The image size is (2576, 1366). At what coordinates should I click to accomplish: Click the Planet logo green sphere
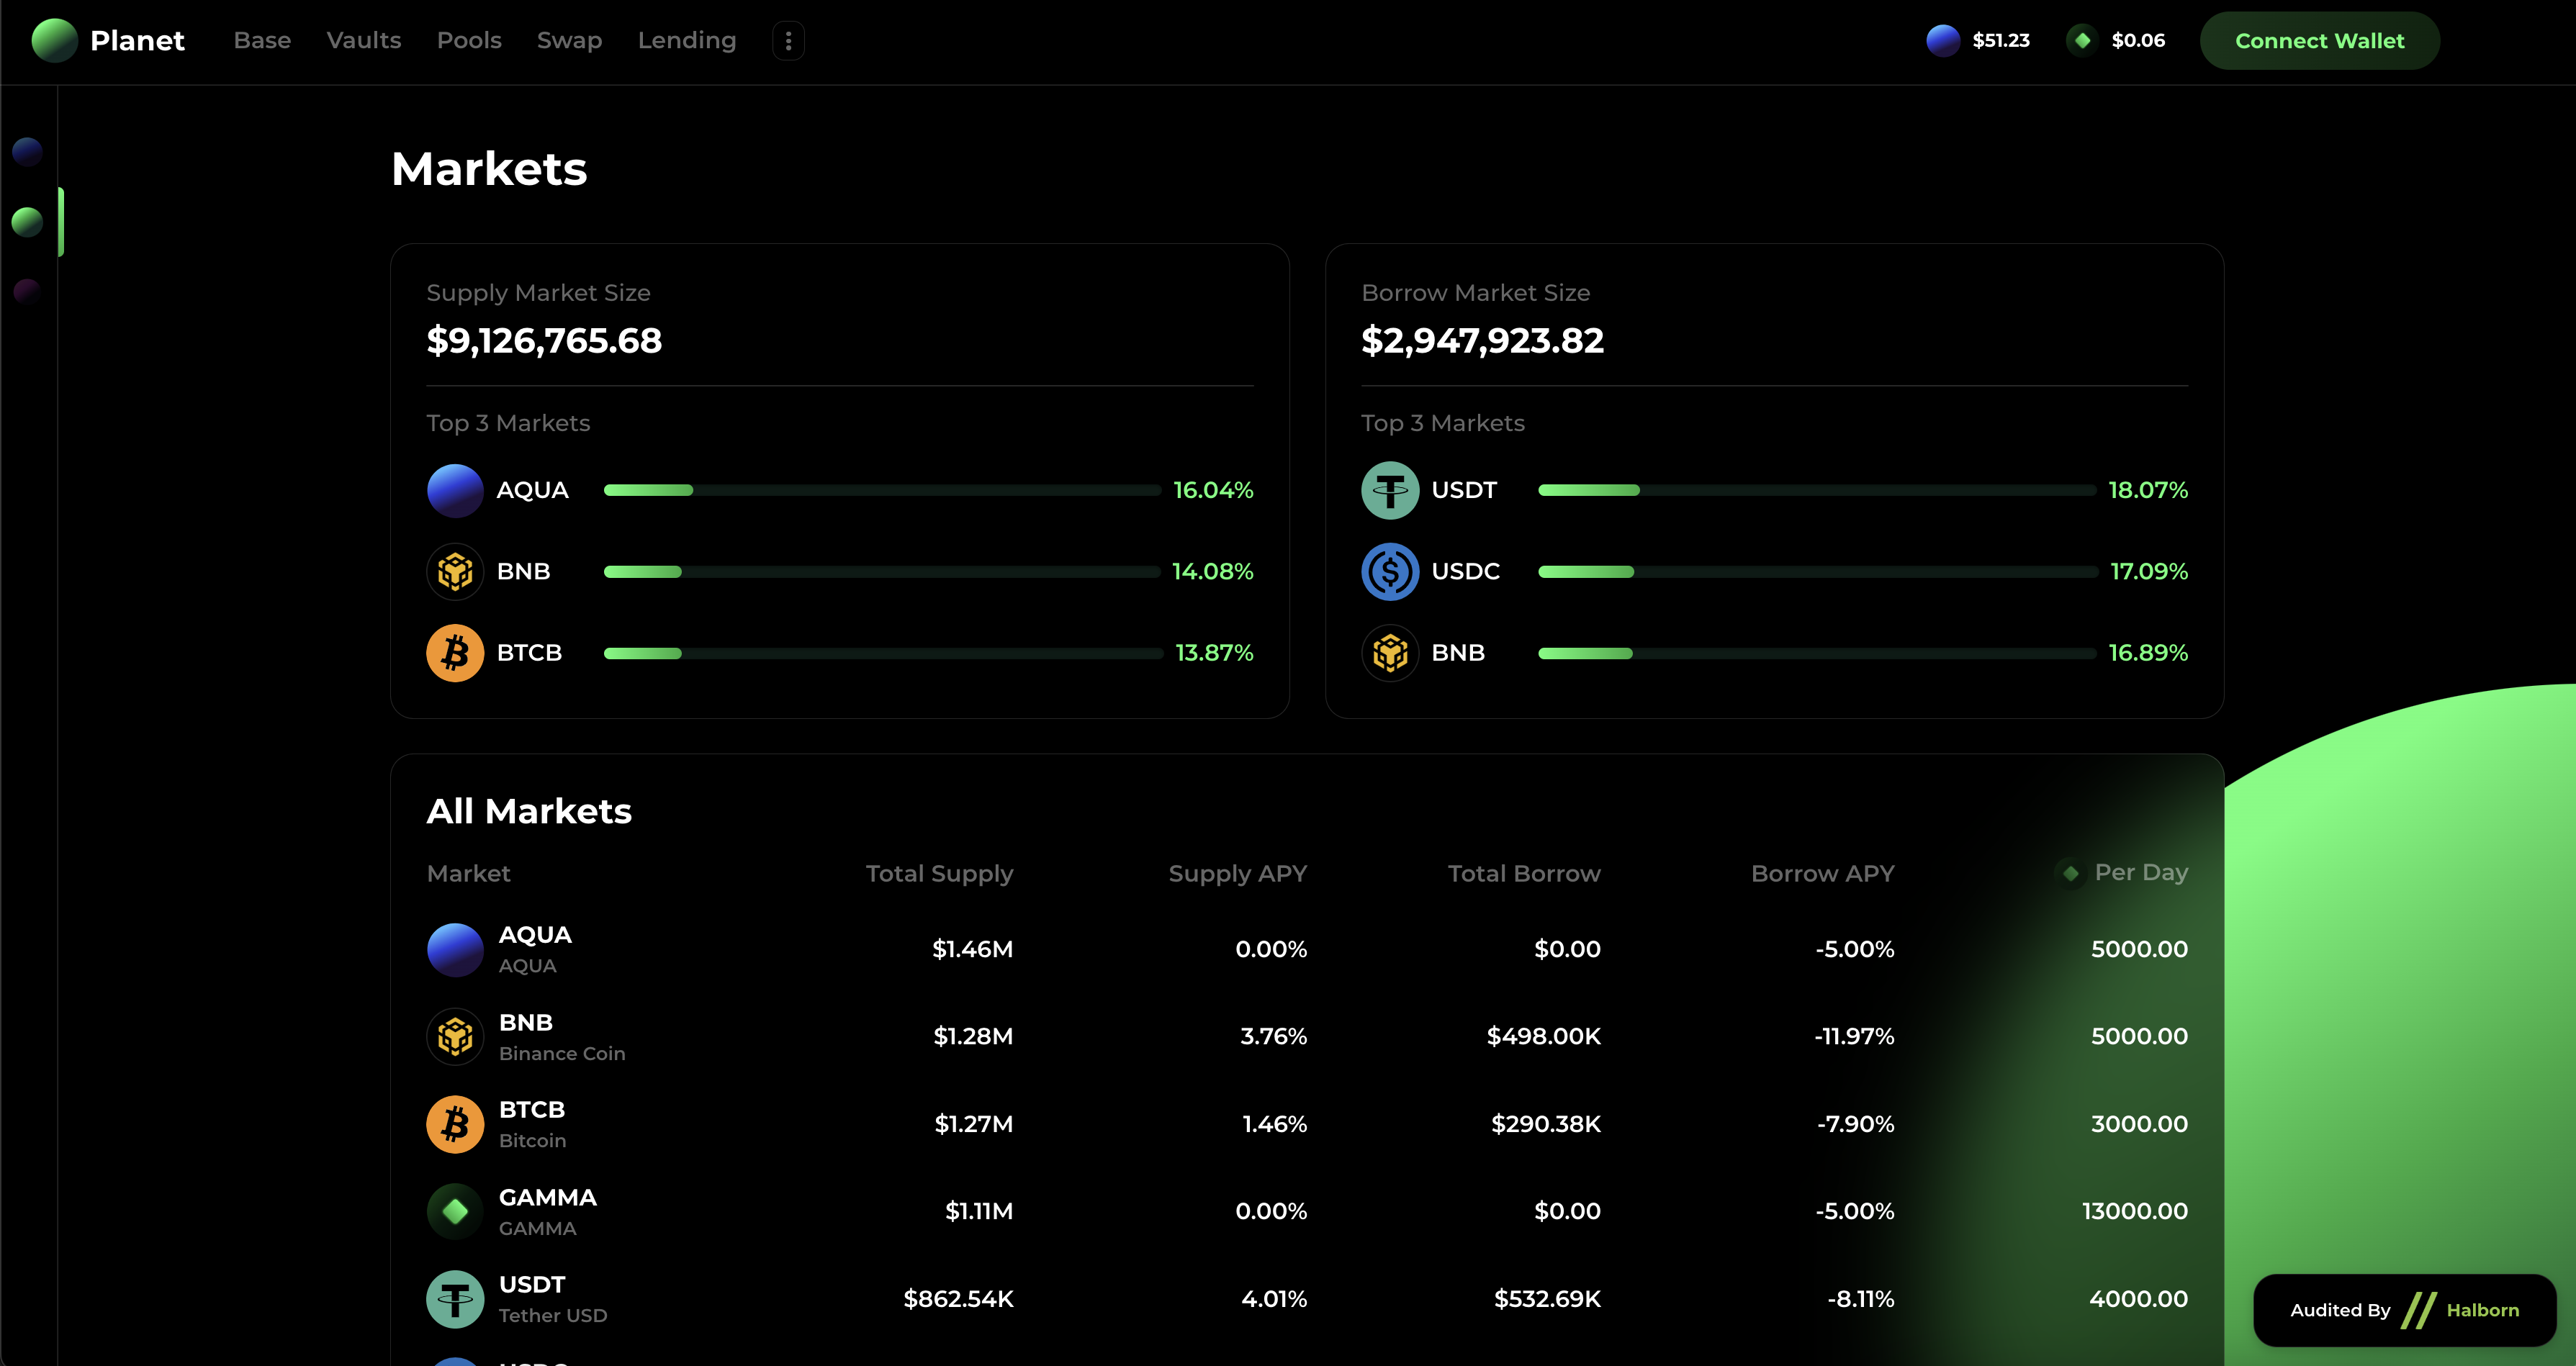click(54, 41)
